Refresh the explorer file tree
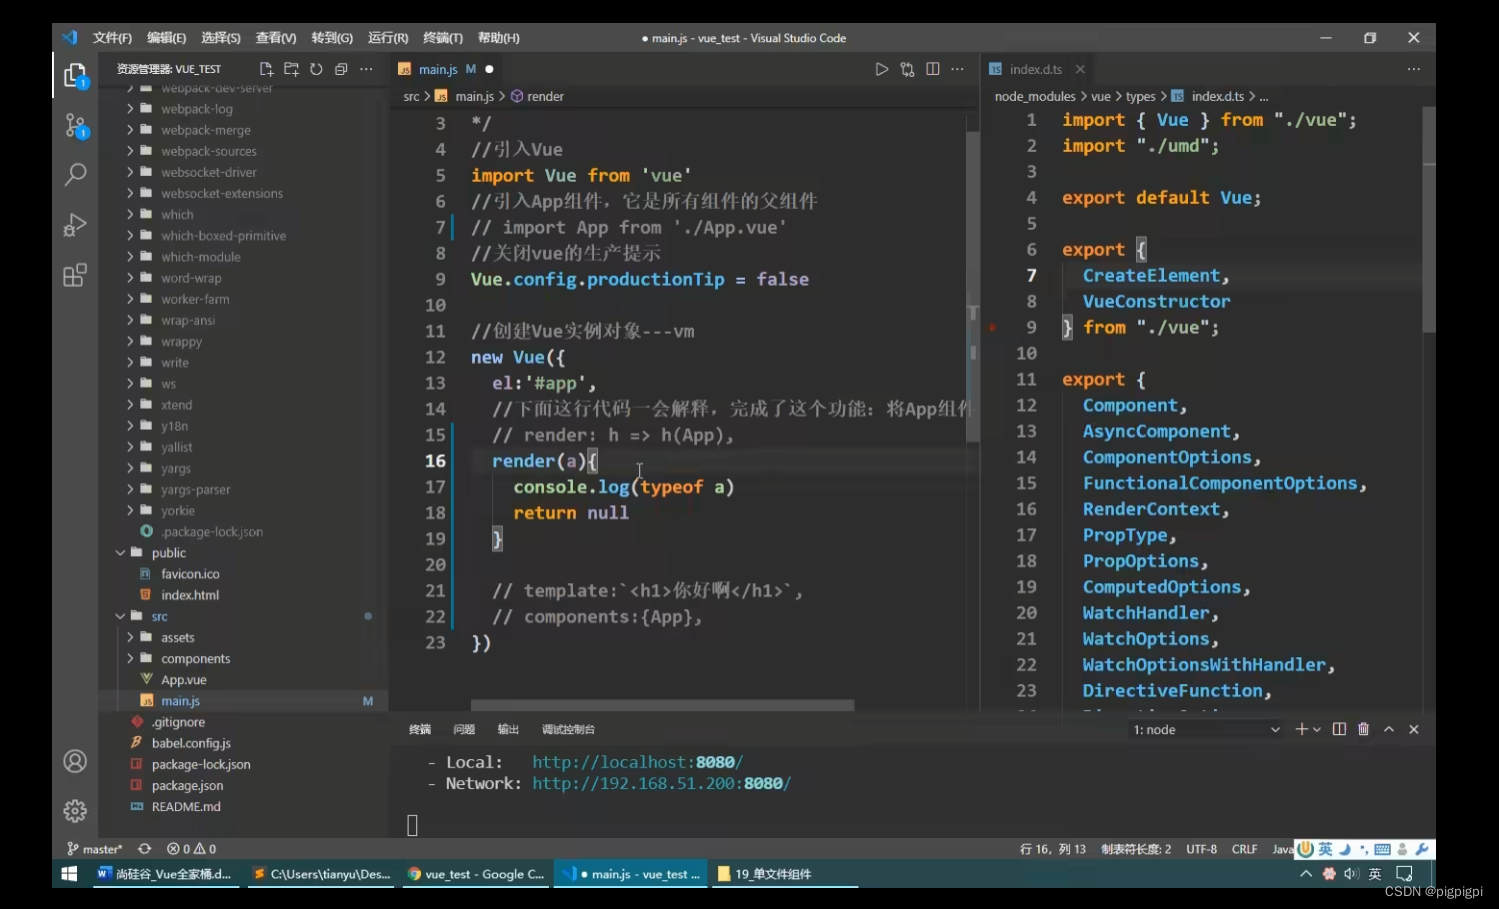 [x=316, y=69]
